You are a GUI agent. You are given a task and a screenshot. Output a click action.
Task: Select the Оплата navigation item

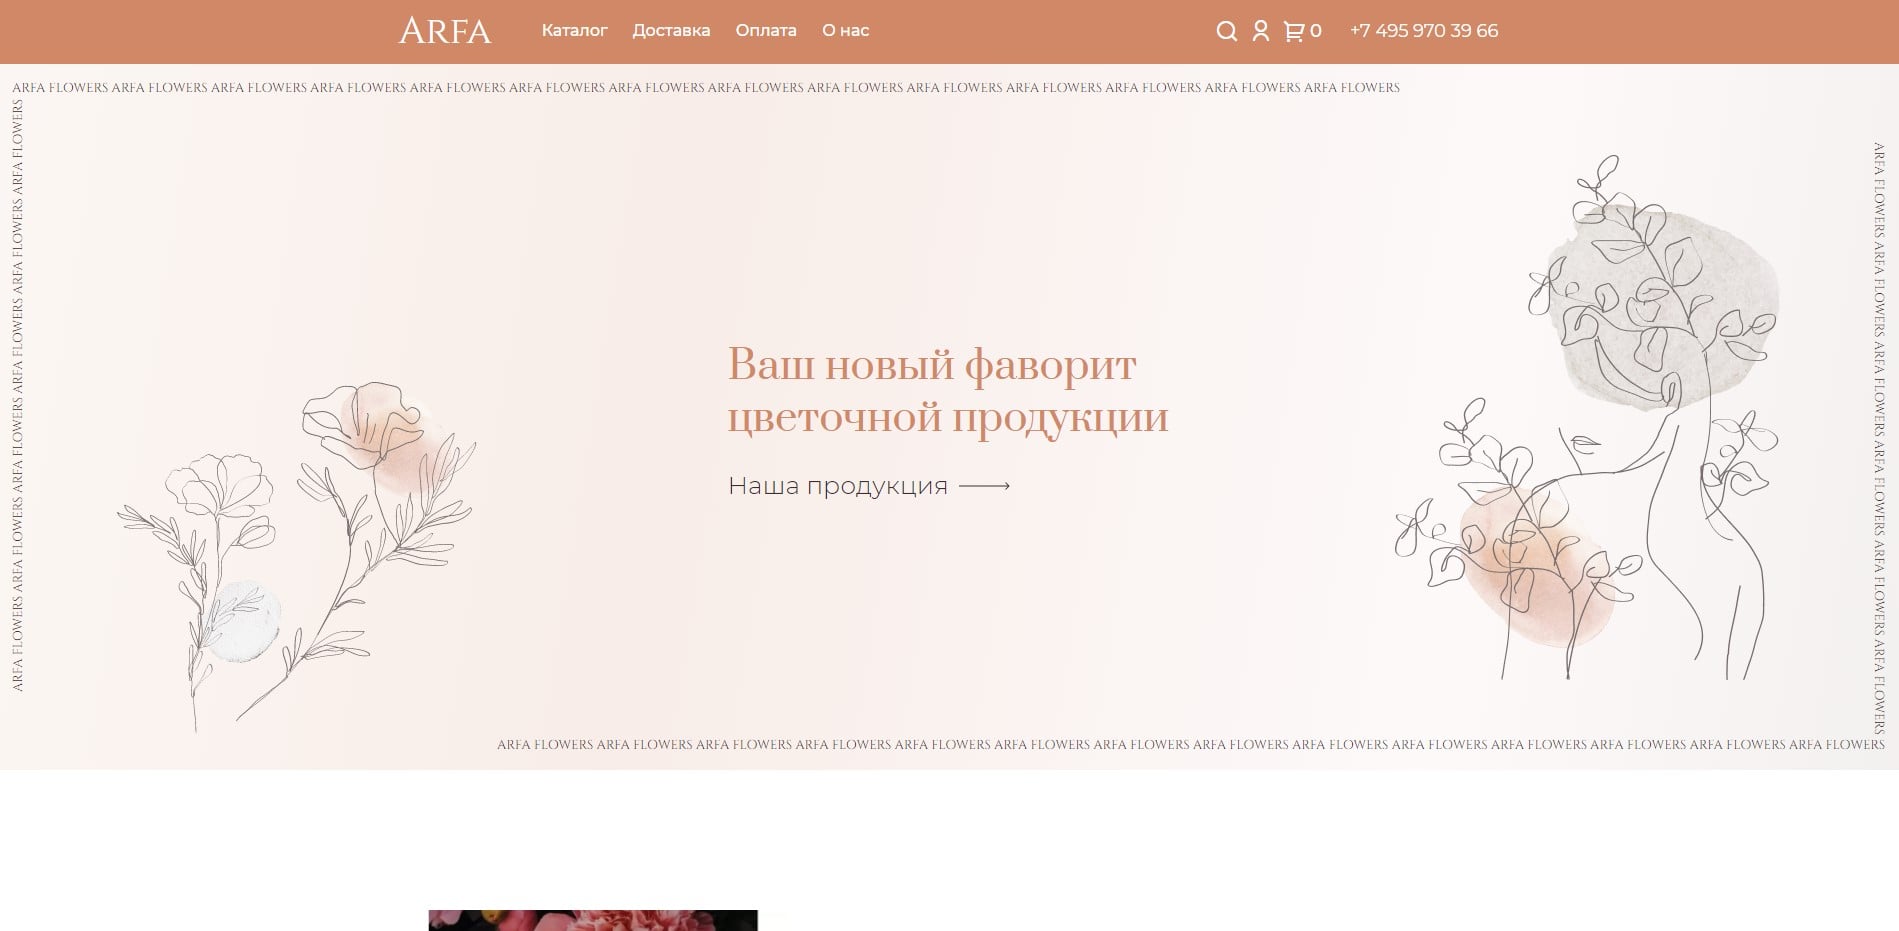765,31
